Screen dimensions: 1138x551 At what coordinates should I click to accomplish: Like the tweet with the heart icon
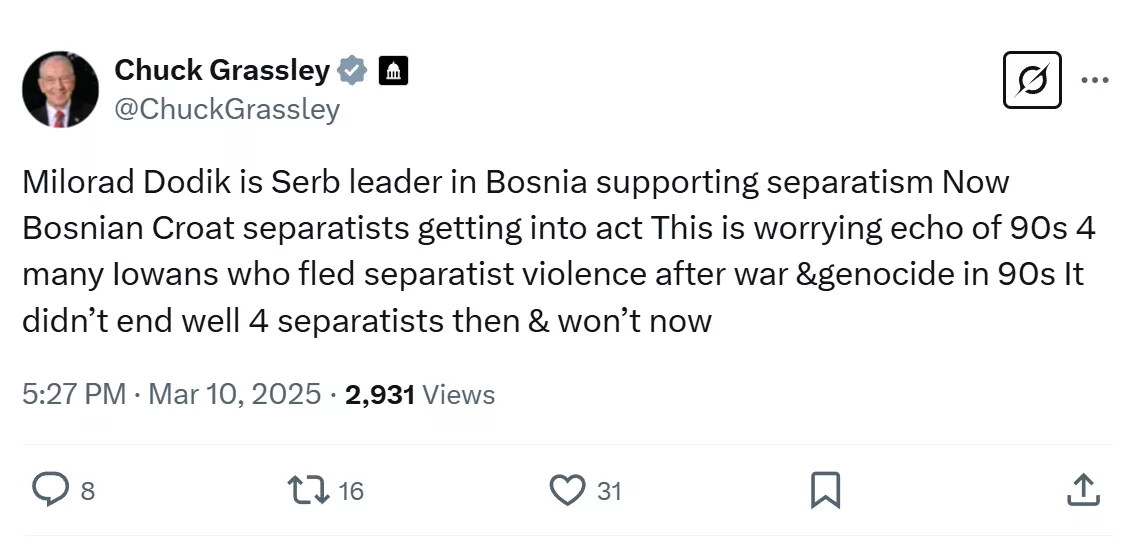pyautogui.click(x=567, y=490)
